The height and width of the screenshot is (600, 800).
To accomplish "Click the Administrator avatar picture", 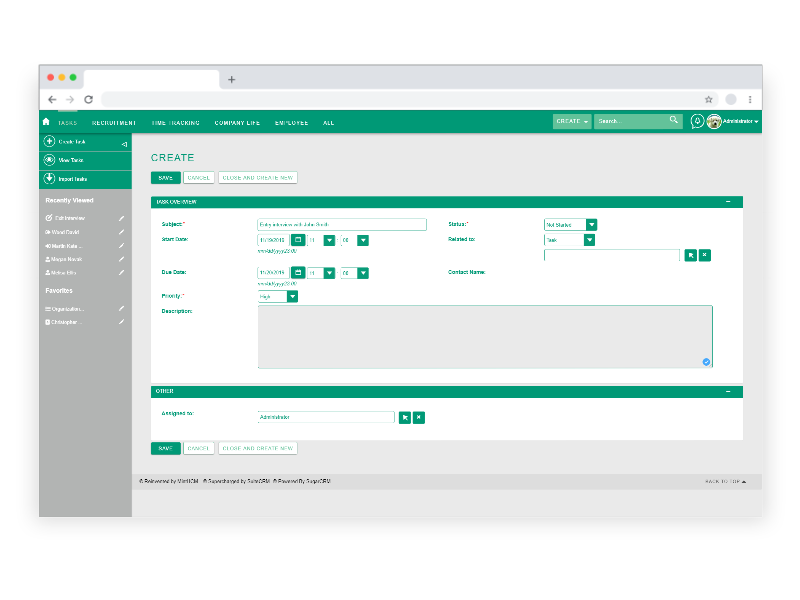I will 714,121.
